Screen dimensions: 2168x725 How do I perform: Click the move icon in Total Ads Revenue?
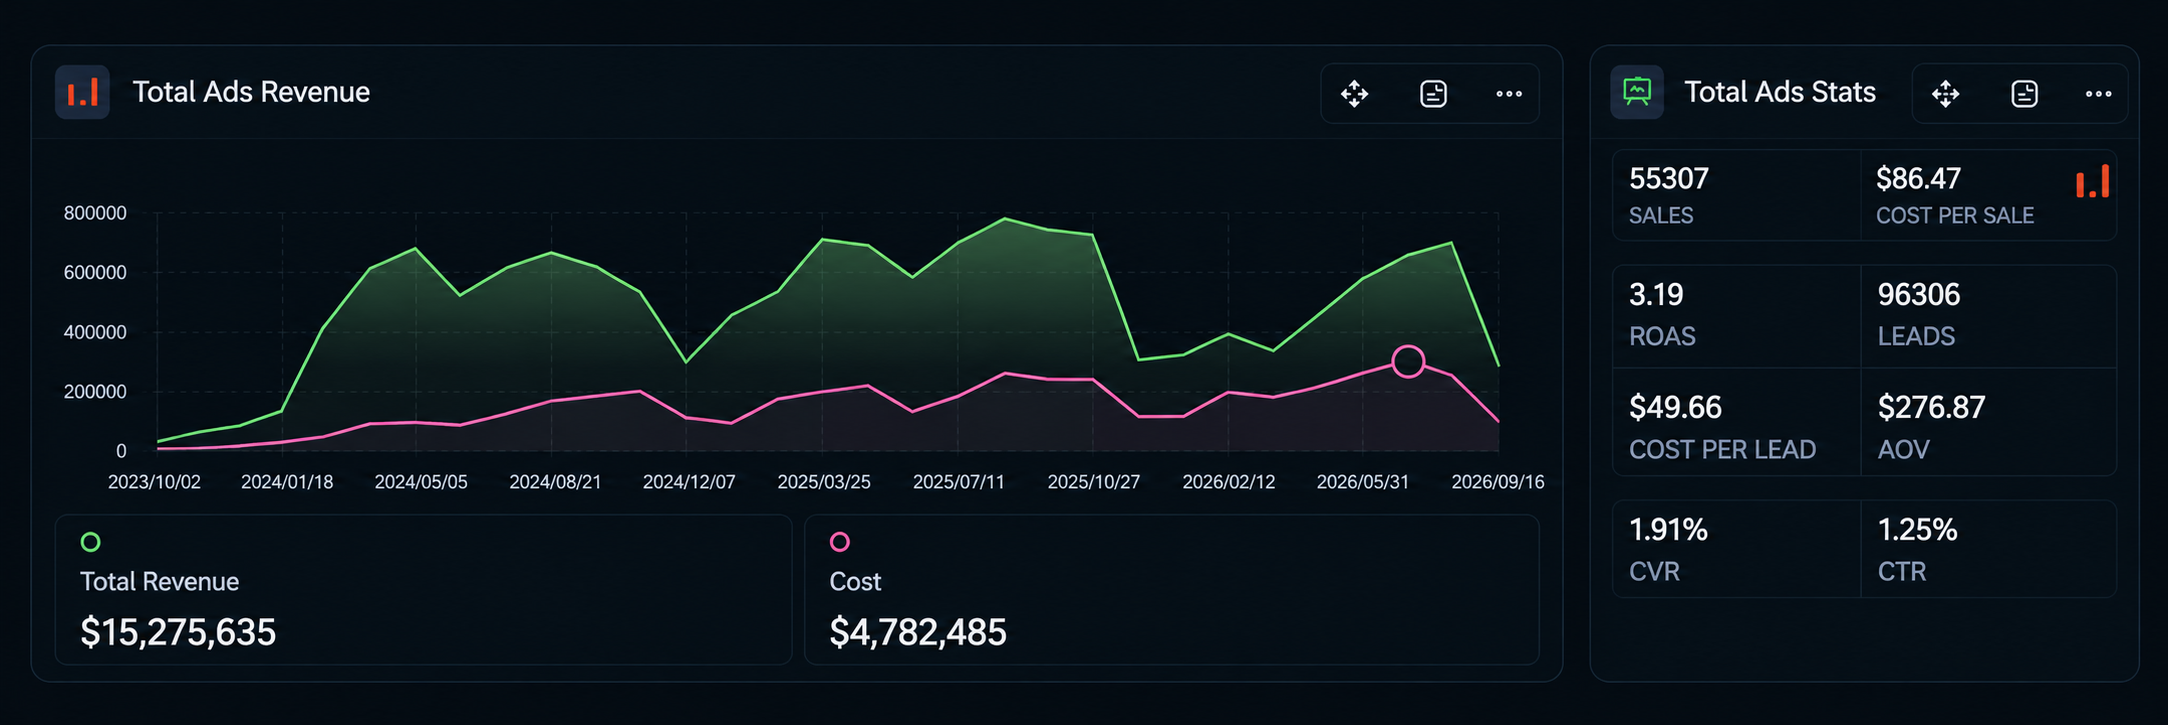click(1355, 94)
